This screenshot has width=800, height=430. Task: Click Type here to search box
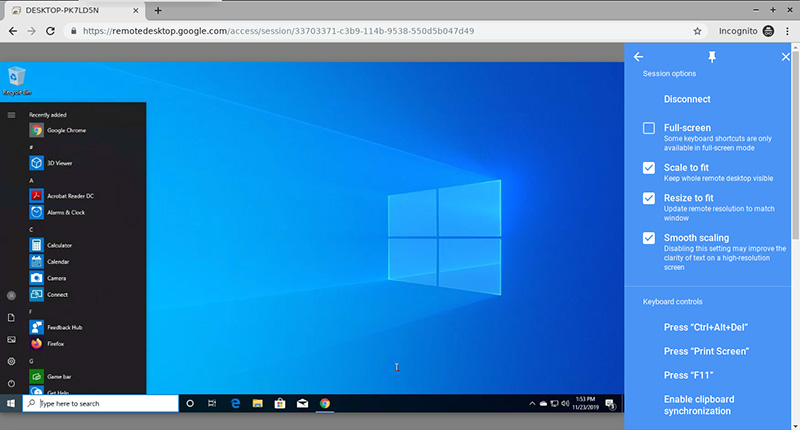tap(101, 403)
